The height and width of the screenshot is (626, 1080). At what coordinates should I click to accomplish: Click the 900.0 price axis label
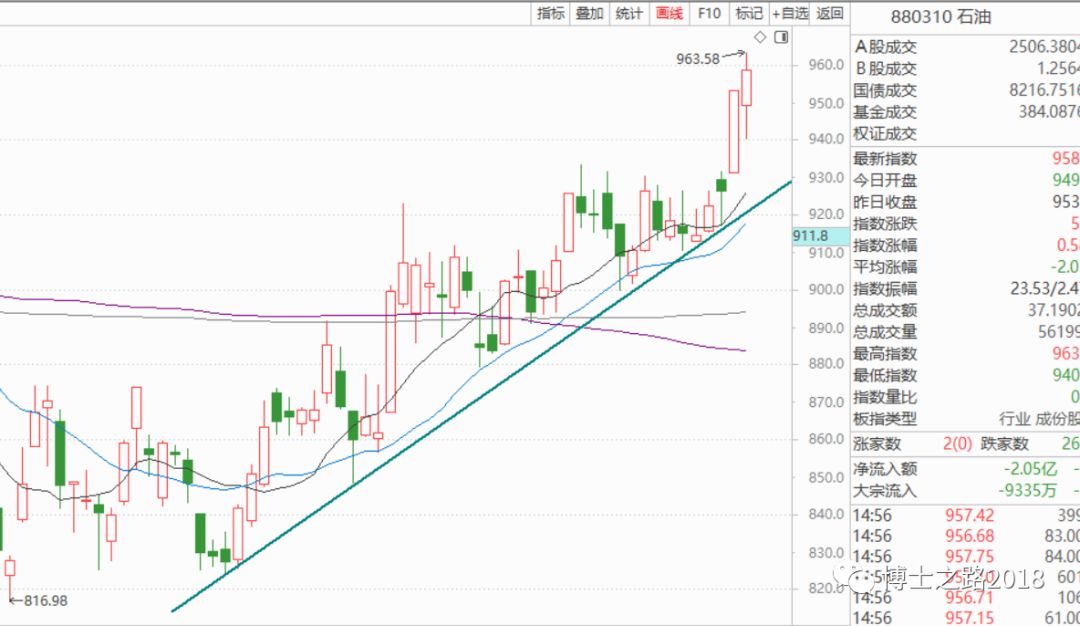[826, 290]
